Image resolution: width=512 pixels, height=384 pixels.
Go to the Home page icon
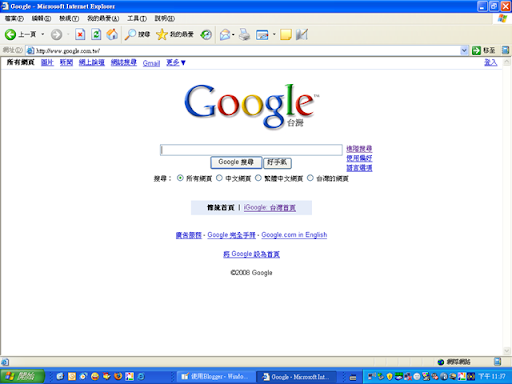pyautogui.click(x=112, y=34)
